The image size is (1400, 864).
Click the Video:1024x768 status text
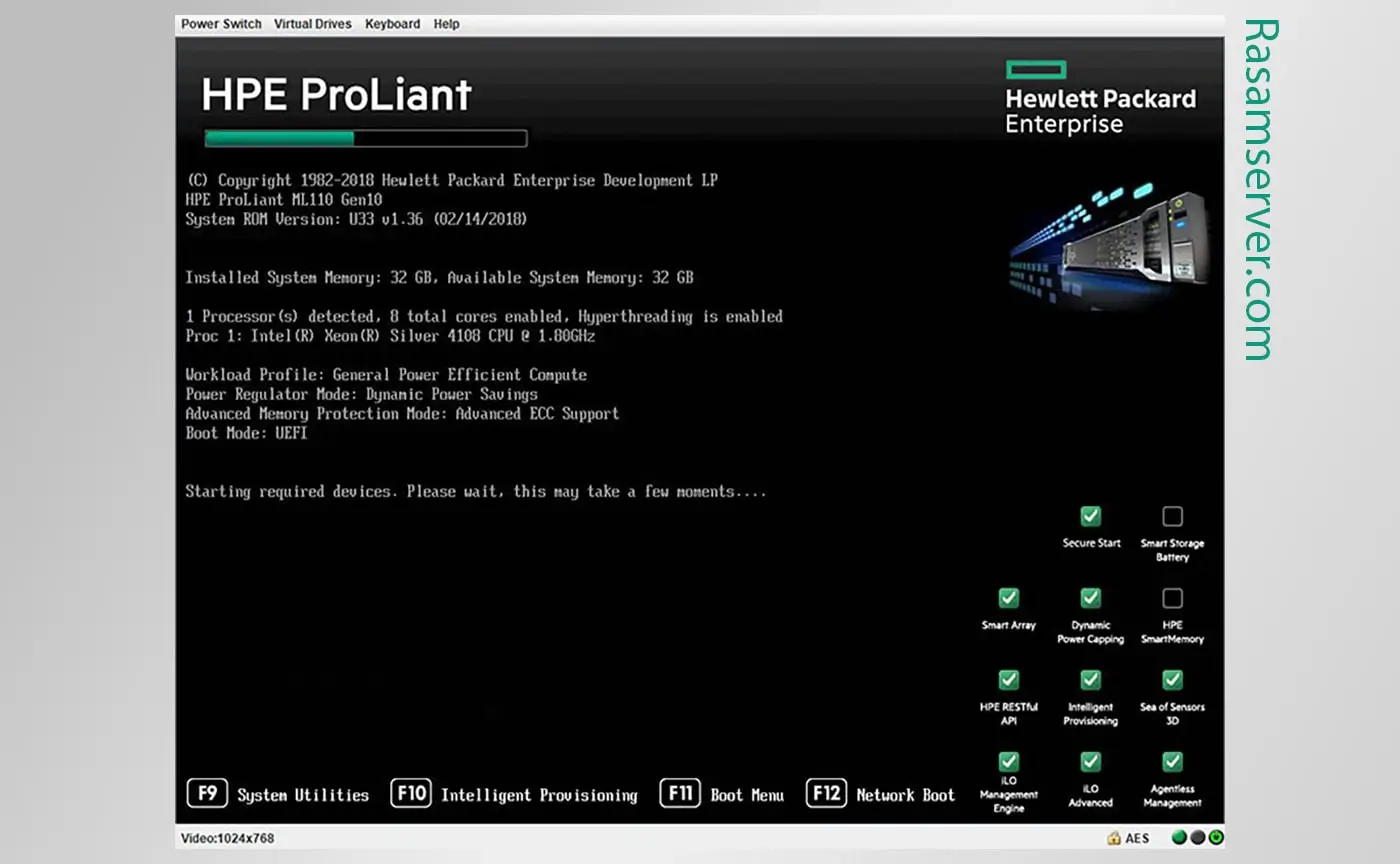click(227, 838)
